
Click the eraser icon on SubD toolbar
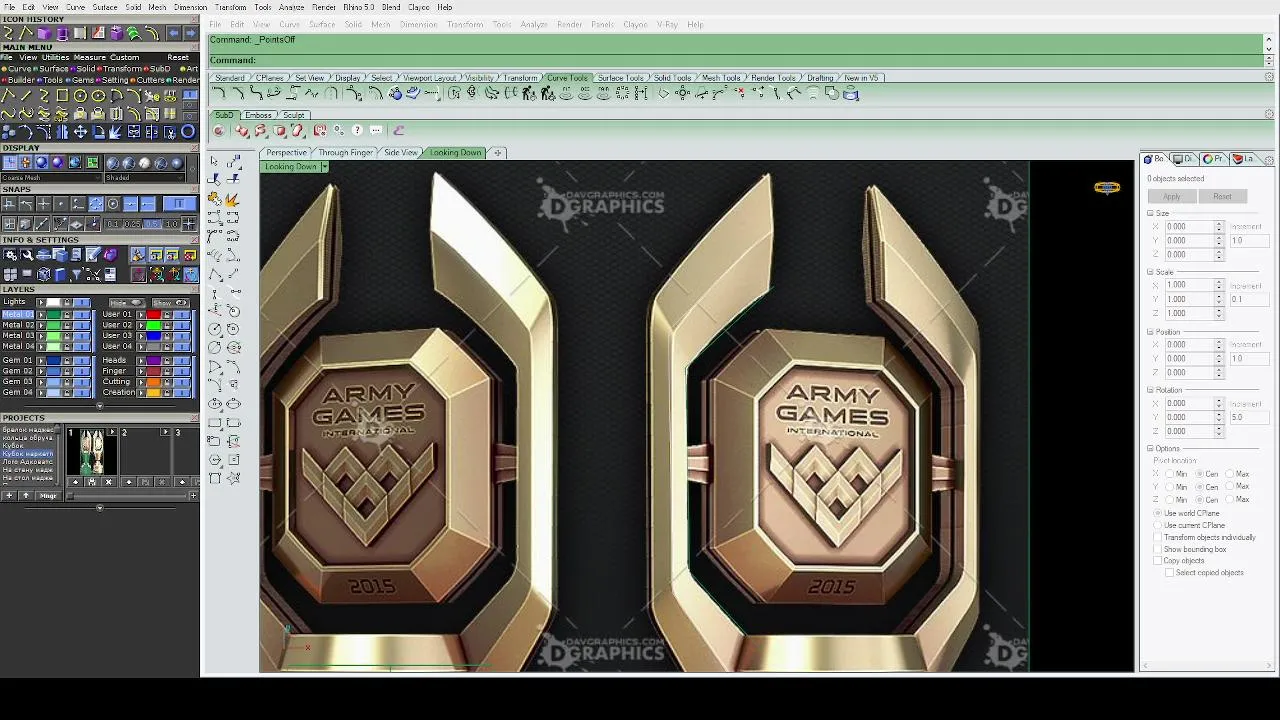(399, 130)
